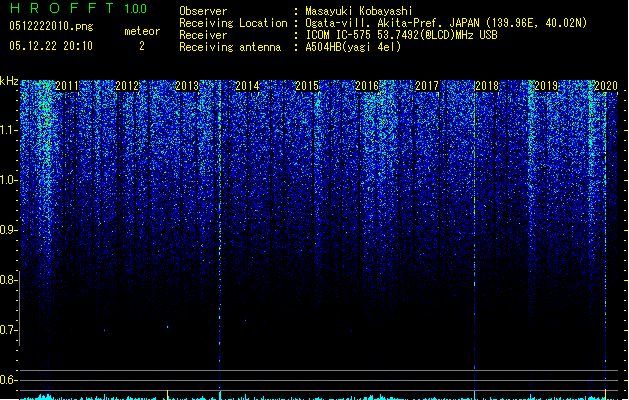Click the A504HB(yagi 4el) antenna text
629x400 pixels.
click(353, 47)
